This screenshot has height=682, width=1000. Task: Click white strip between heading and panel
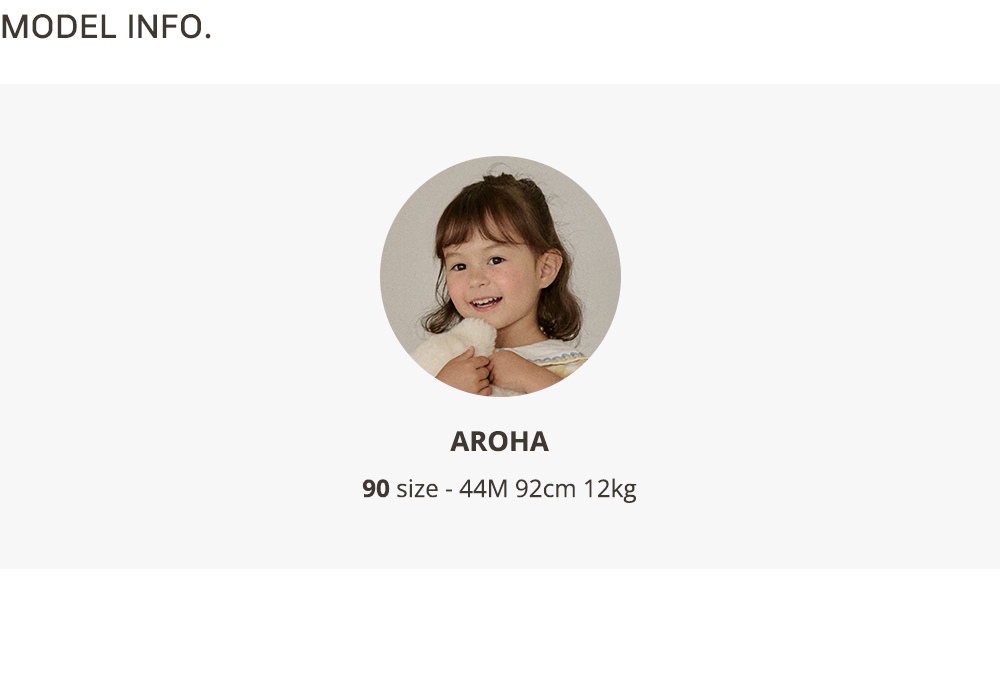pyautogui.click(x=500, y=67)
